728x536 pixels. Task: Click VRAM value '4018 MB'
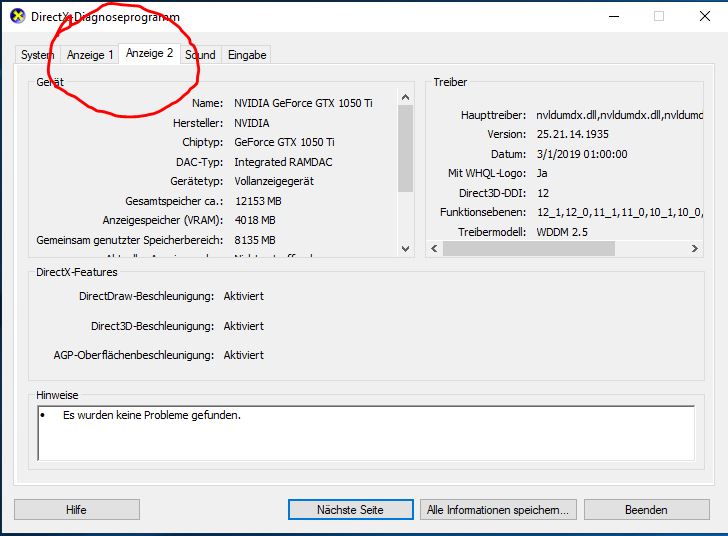coord(255,220)
